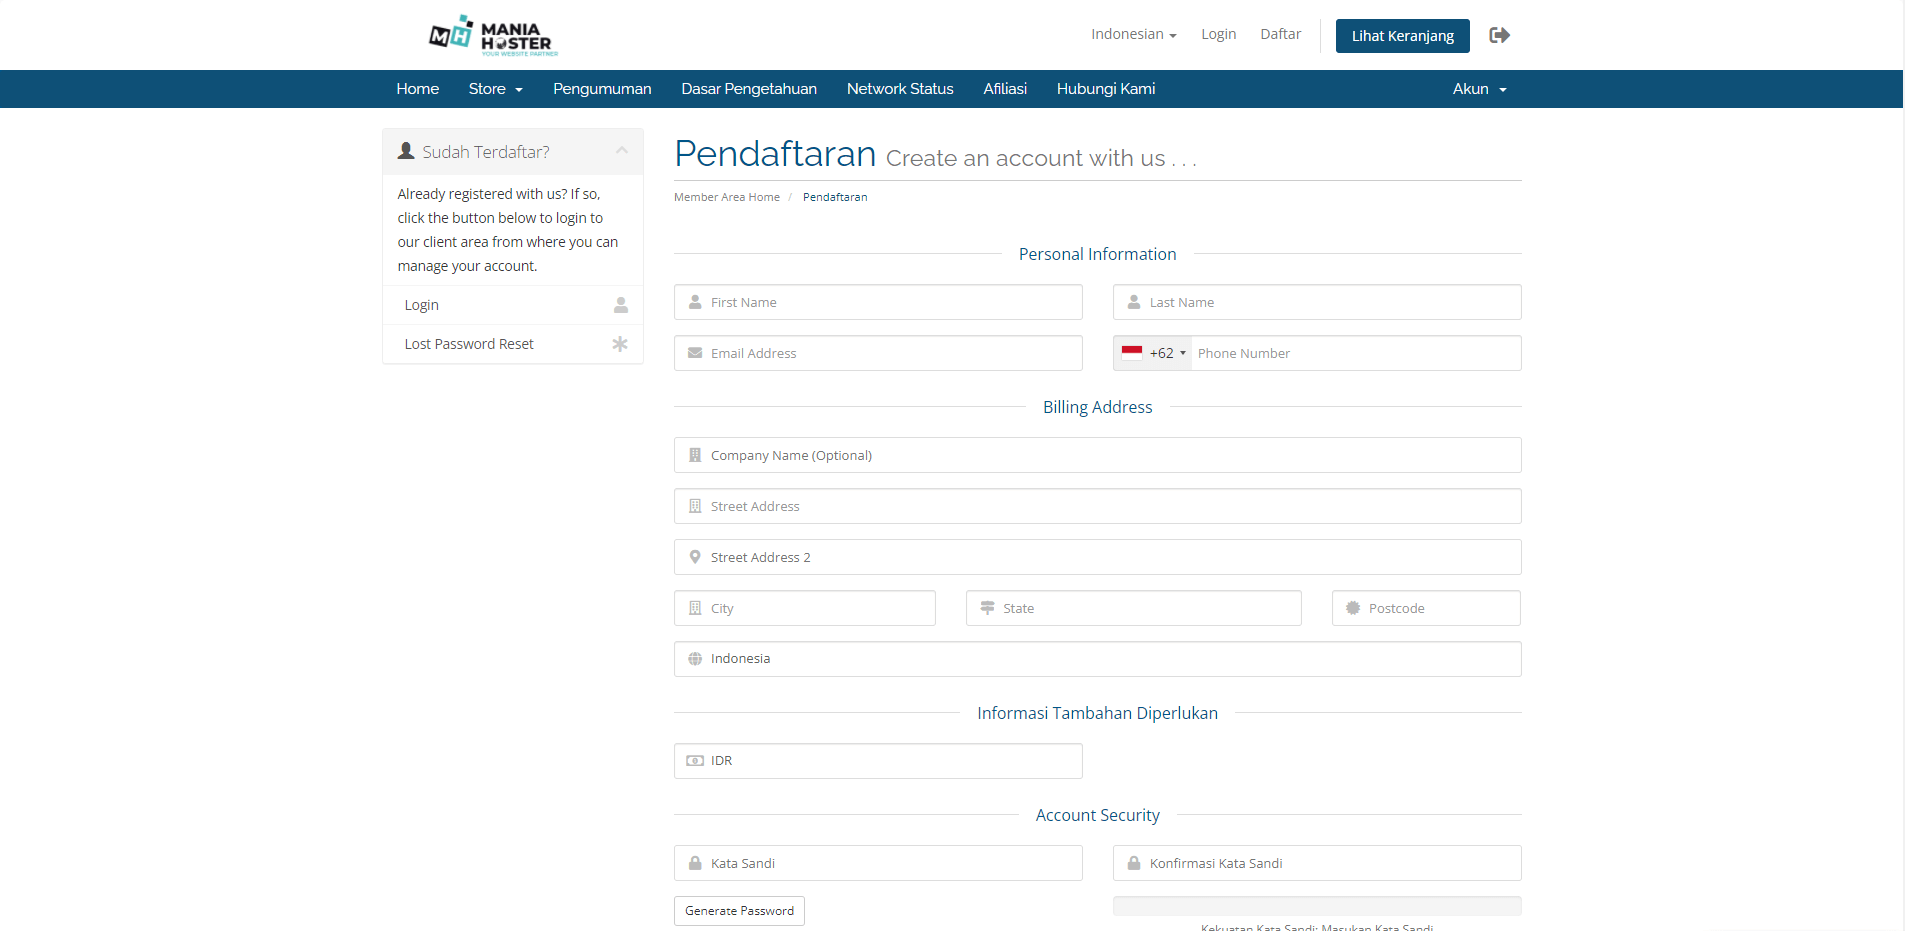Viewport: 1905px width, 931px height.
Task: Click the map pin icon in Street Address 2
Action: 695,557
